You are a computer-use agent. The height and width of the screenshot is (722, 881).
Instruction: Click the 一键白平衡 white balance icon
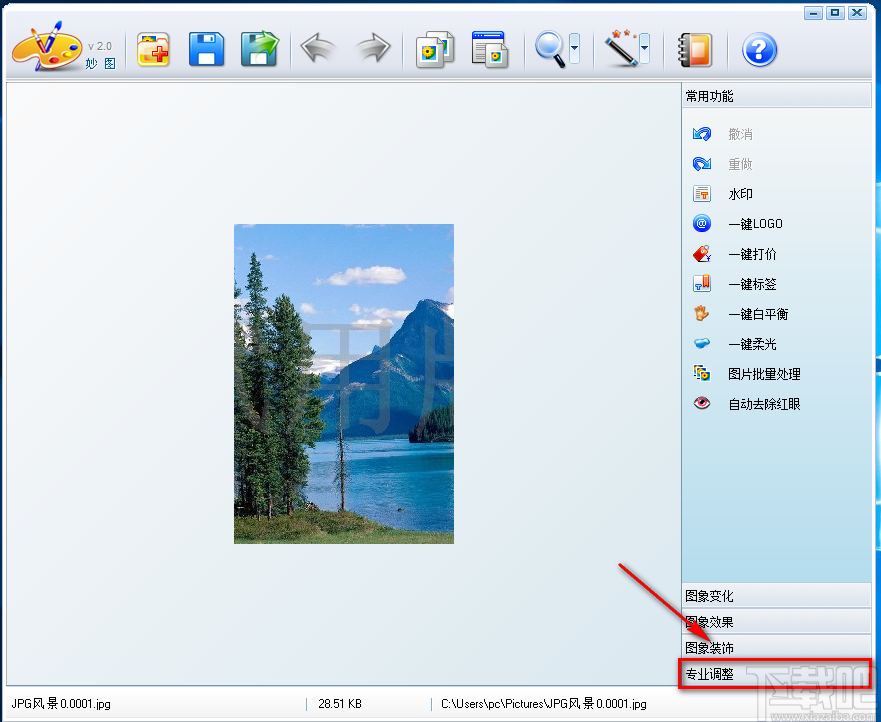(x=701, y=314)
